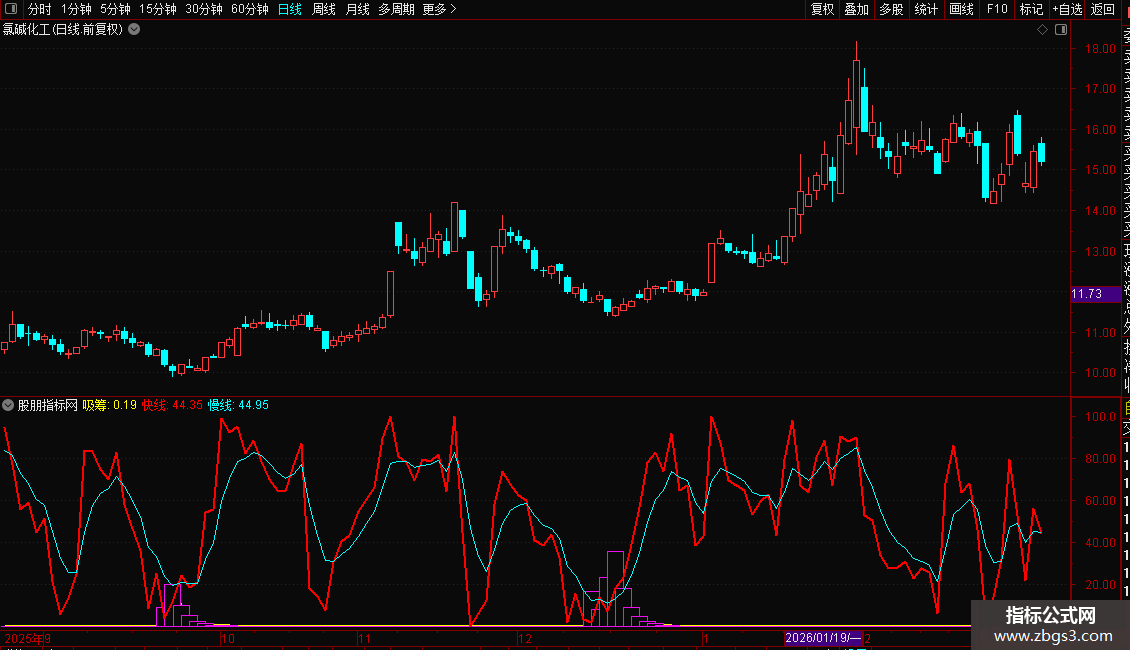This screenshot has width=1130, height=650.
Task: Switch to 分时 chart tab
Action: pyautogui.click(x=39, y=9)
